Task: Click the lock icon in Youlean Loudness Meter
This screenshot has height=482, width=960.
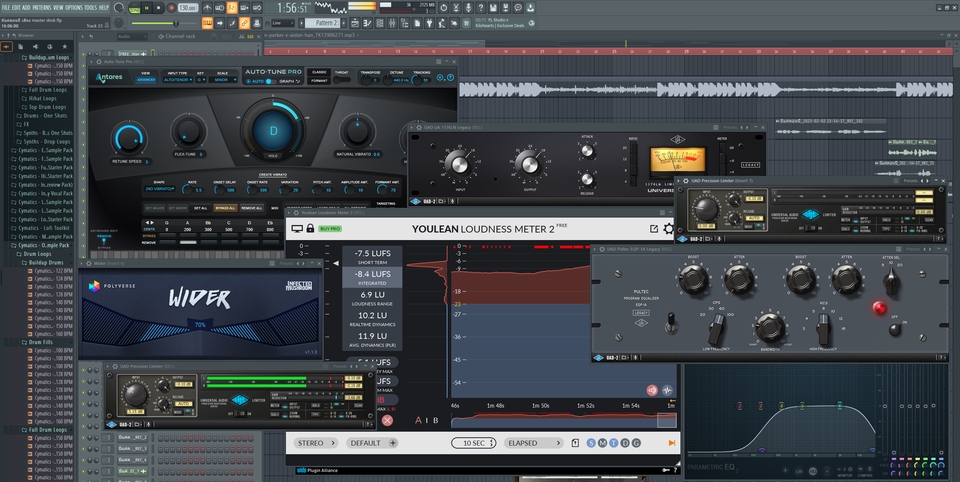Action: pyautogui.click(x=310, y=228)
